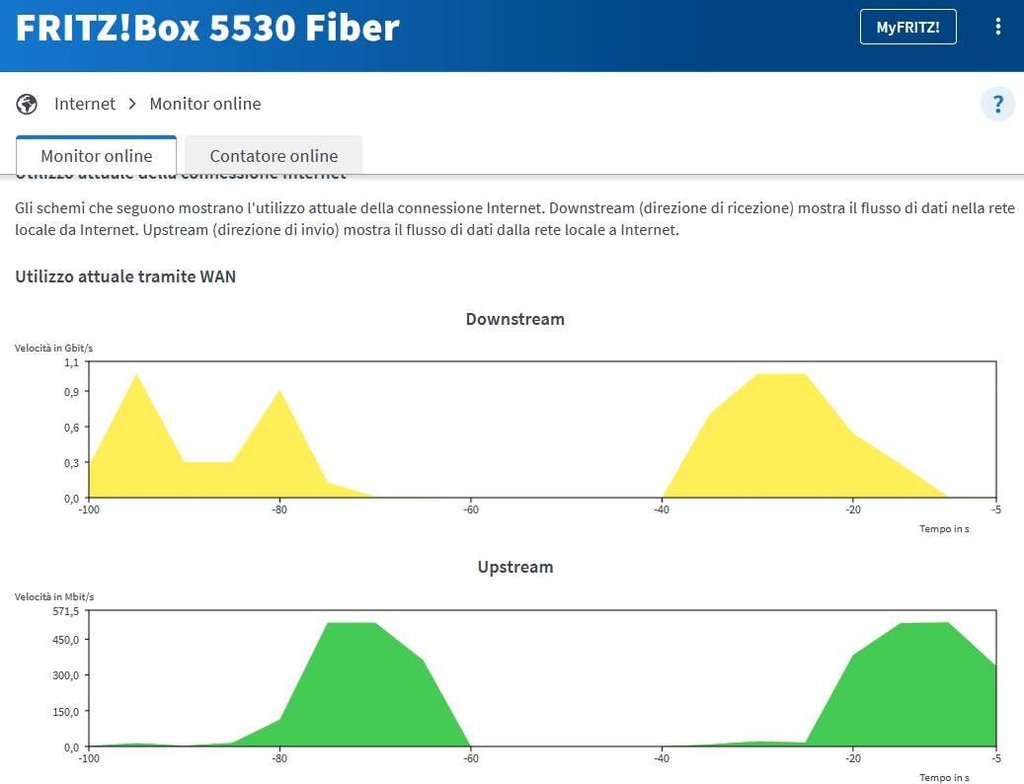Click the Upstream chart title

tap(515, 566)
